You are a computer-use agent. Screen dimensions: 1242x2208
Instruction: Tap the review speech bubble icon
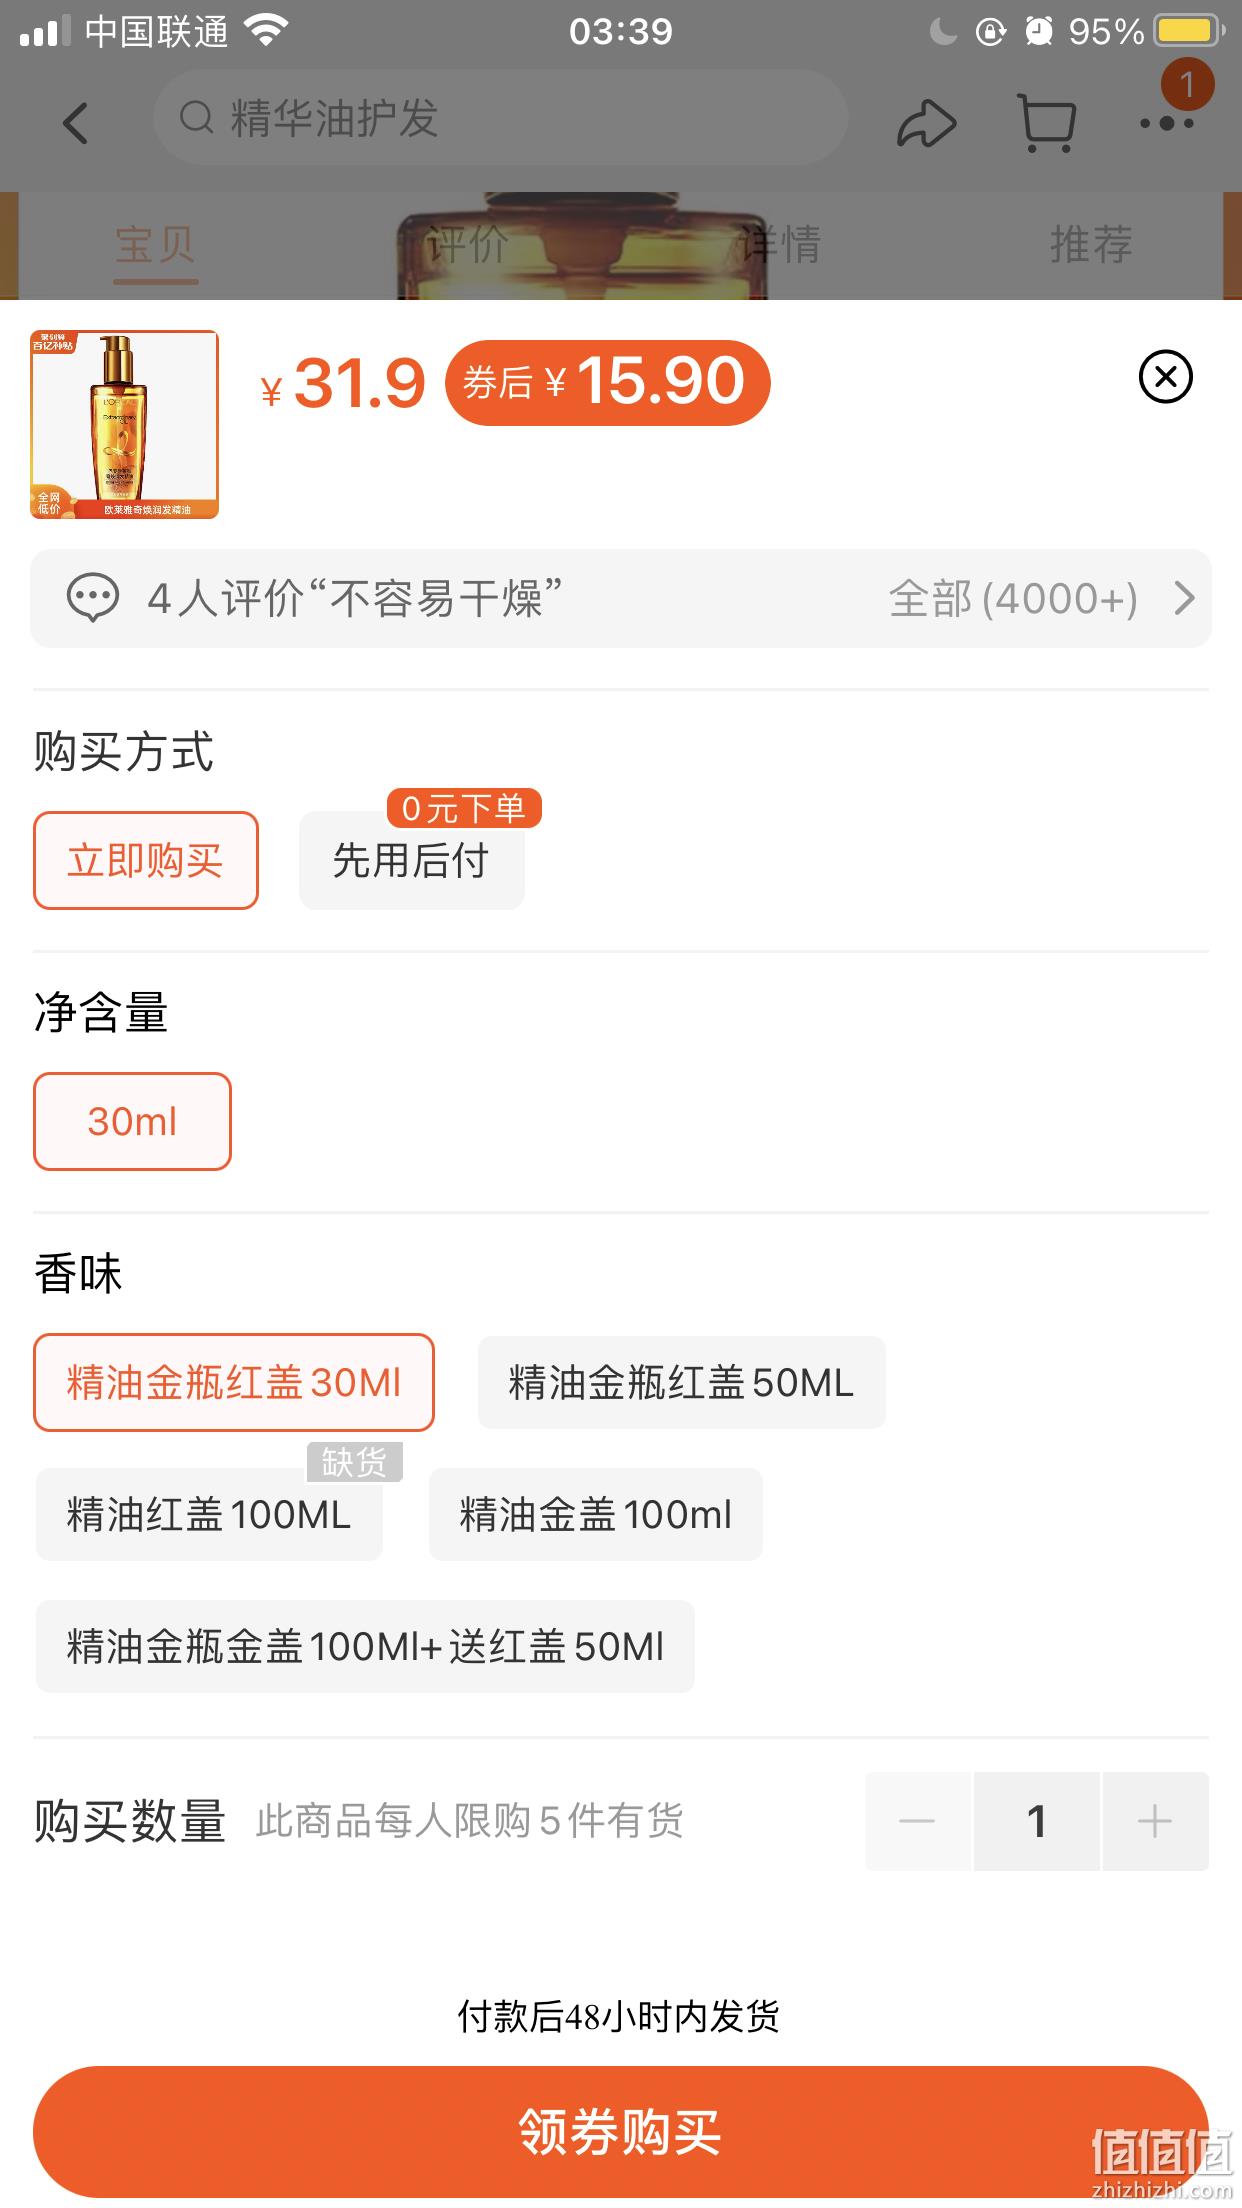pos(93,598)
